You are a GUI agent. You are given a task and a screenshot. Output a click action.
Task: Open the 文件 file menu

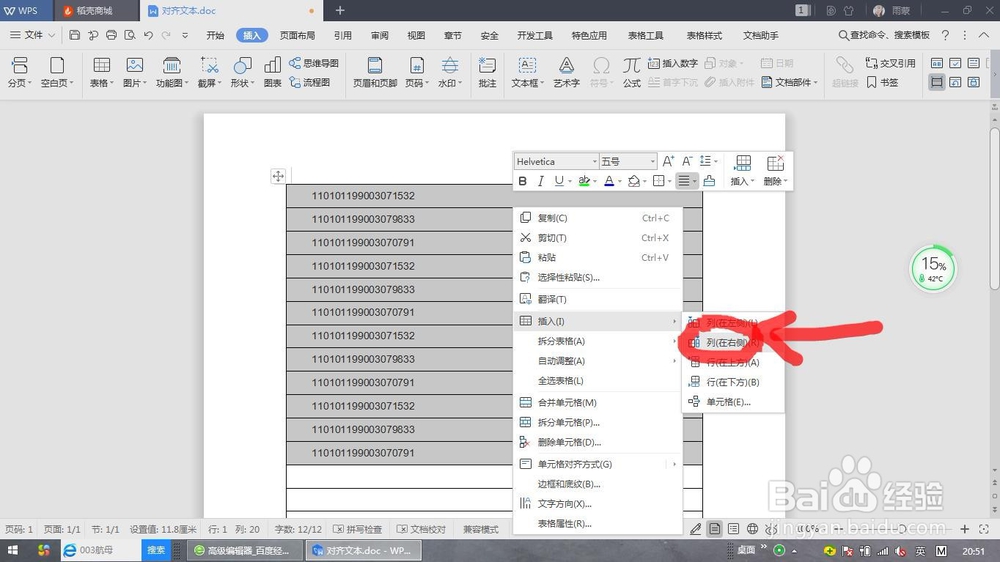tap(31, 35)
